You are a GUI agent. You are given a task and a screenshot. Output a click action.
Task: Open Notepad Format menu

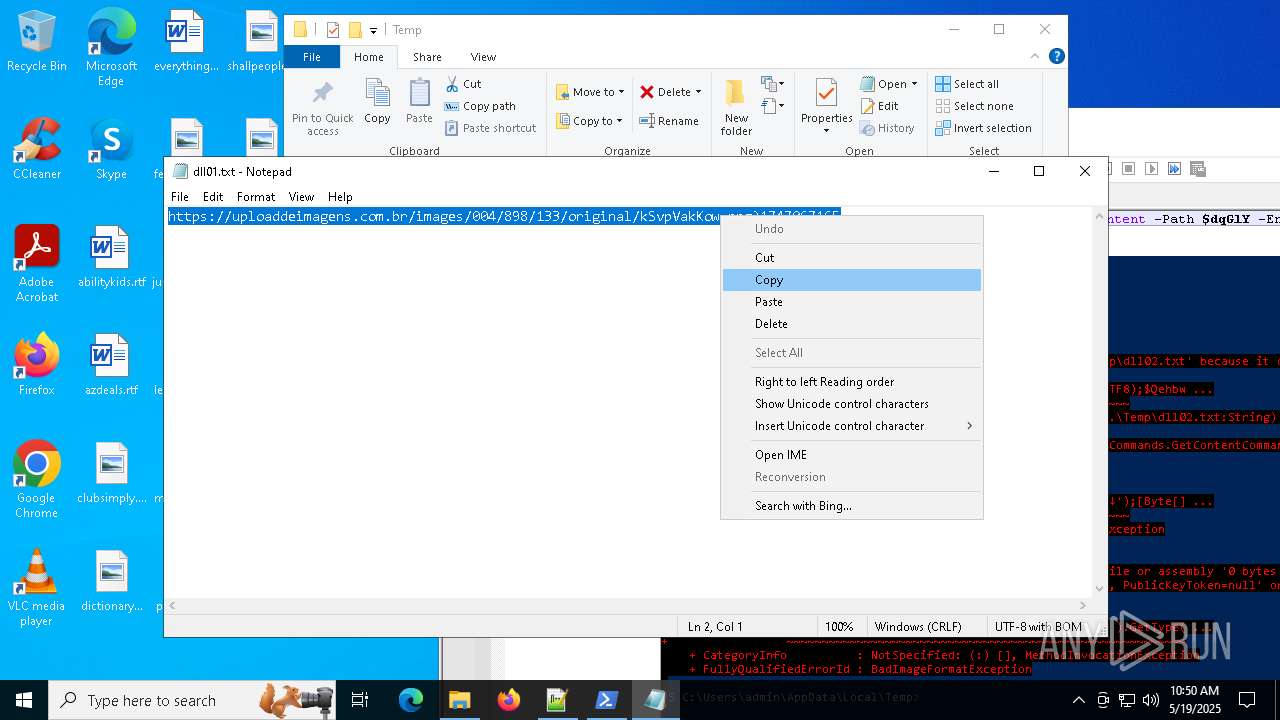pos(256,197)
